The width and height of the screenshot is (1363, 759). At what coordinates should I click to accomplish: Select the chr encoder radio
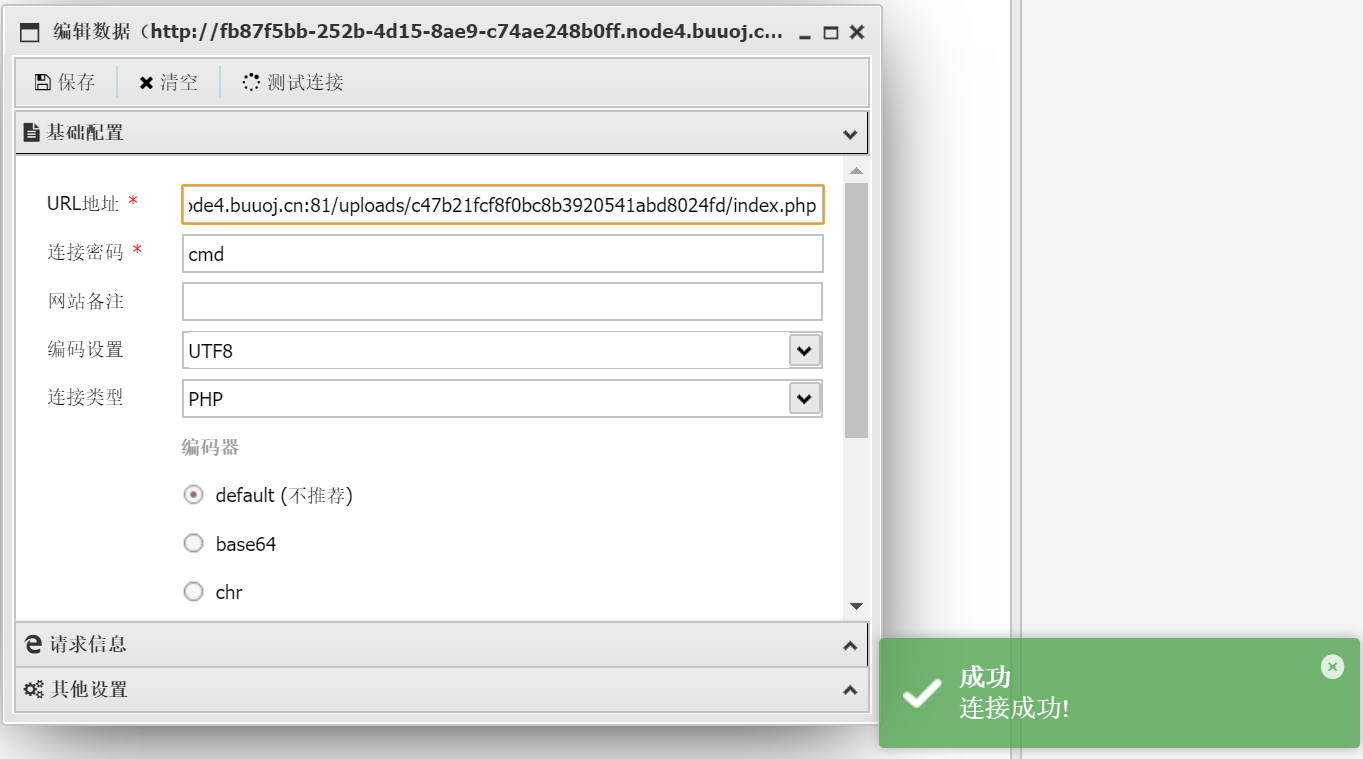194,592
